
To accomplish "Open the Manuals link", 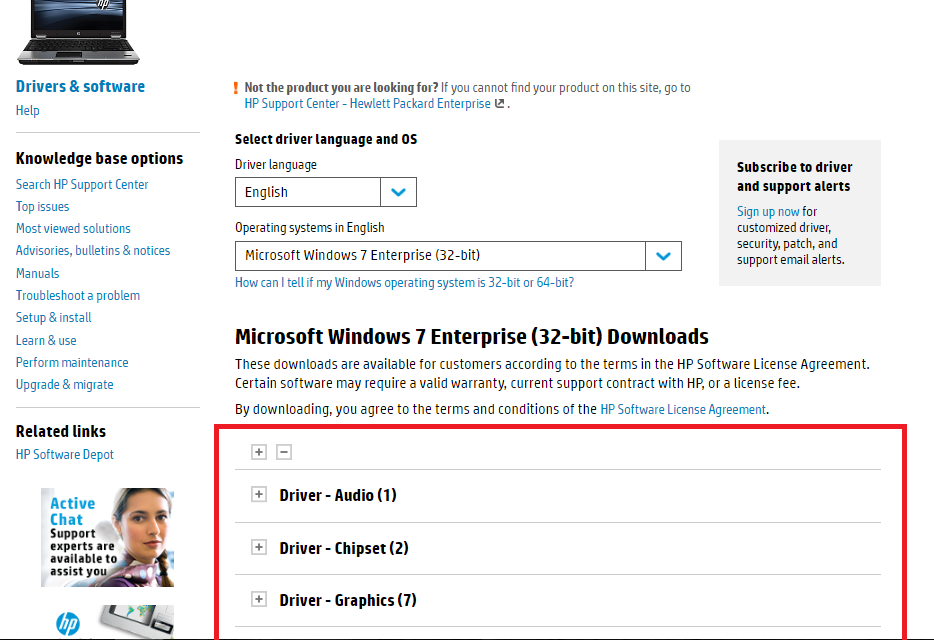I will tap(38, 274).
